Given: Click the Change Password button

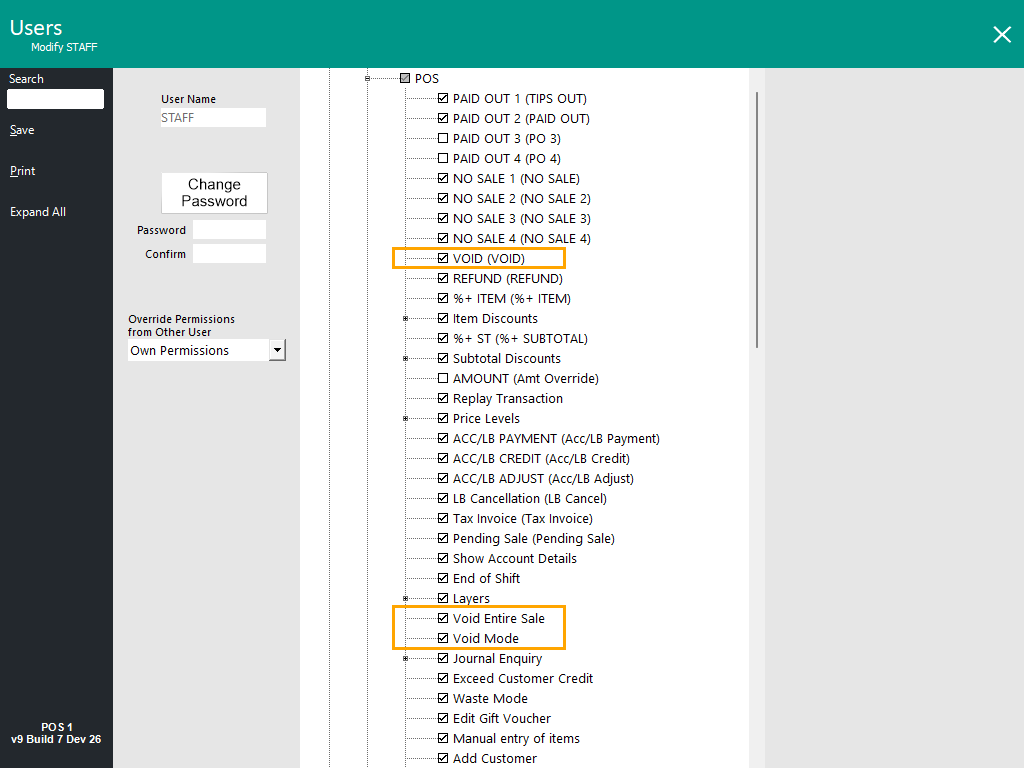Looking at the screenshot, I should (x=214, y=193).
